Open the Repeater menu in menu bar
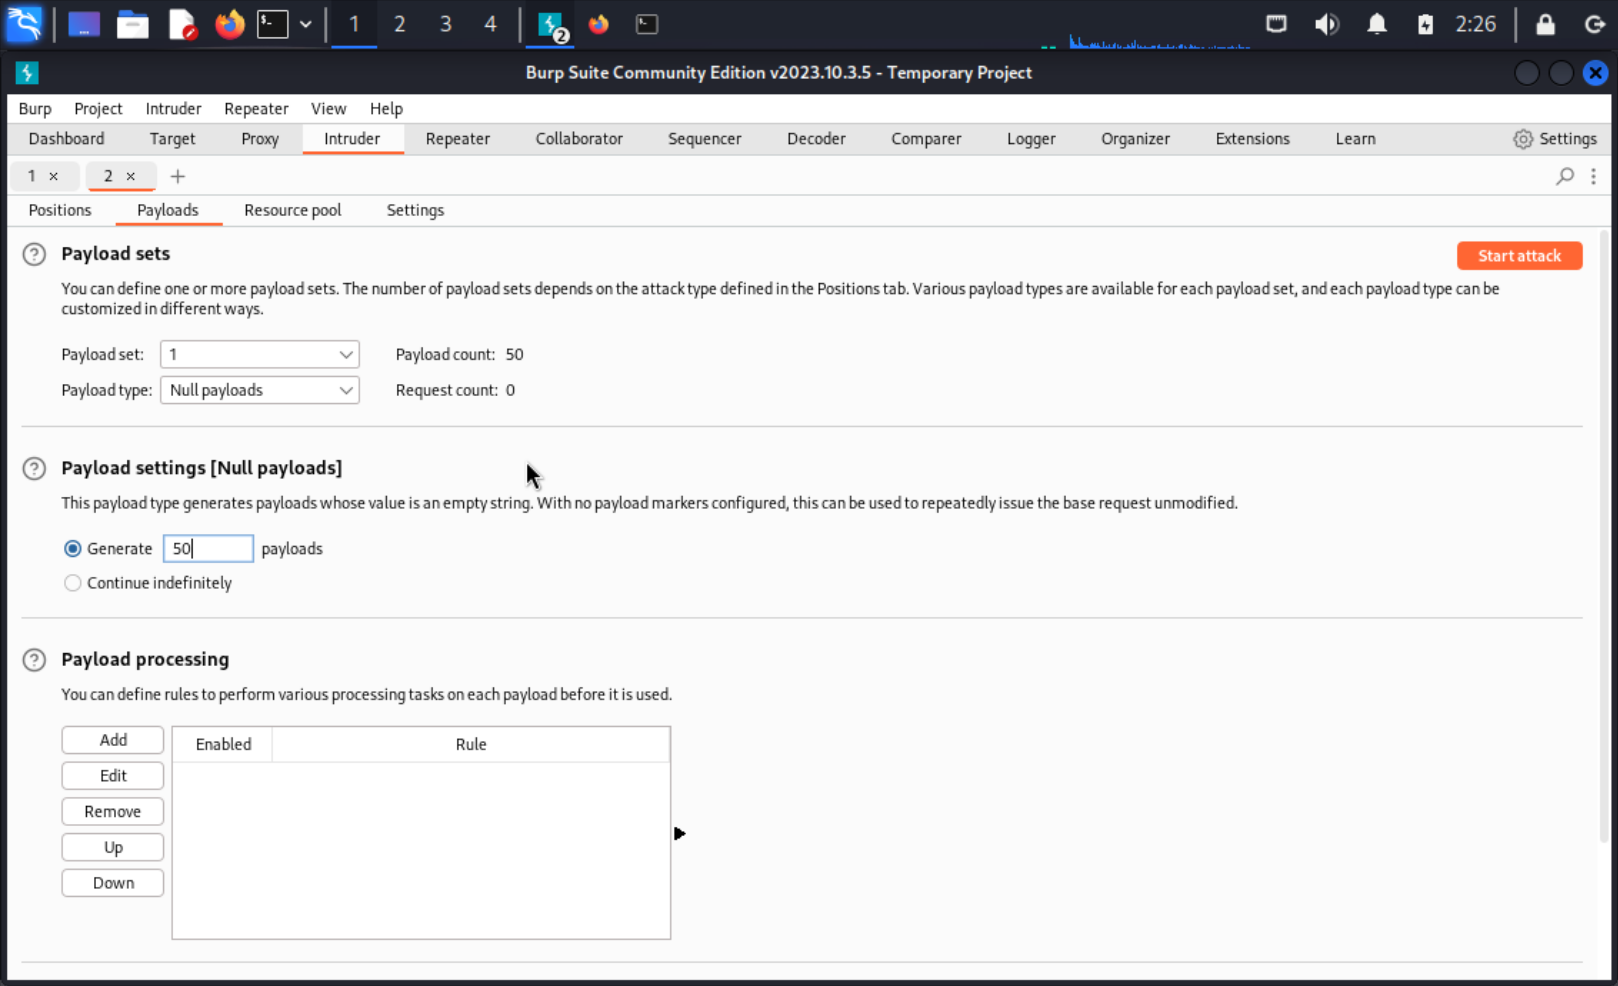Image resolution: width=1618 pixels, height=986 pixels. click(256, 109)
